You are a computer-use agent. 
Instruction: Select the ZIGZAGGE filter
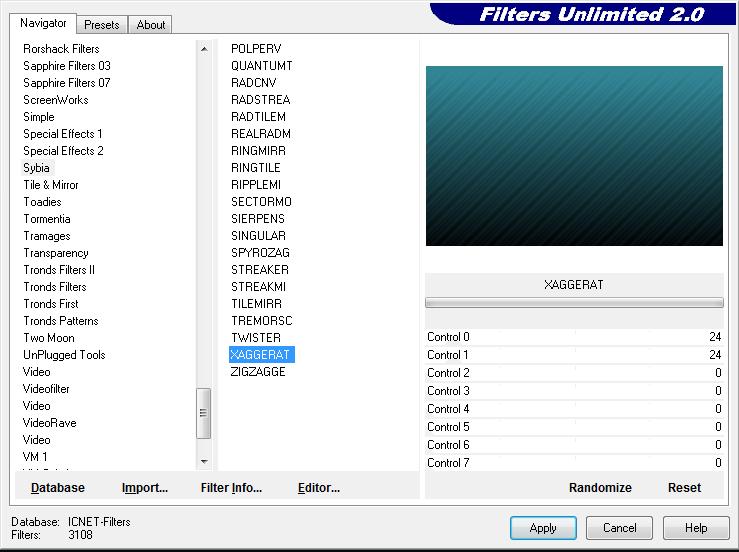coord(258,371)
